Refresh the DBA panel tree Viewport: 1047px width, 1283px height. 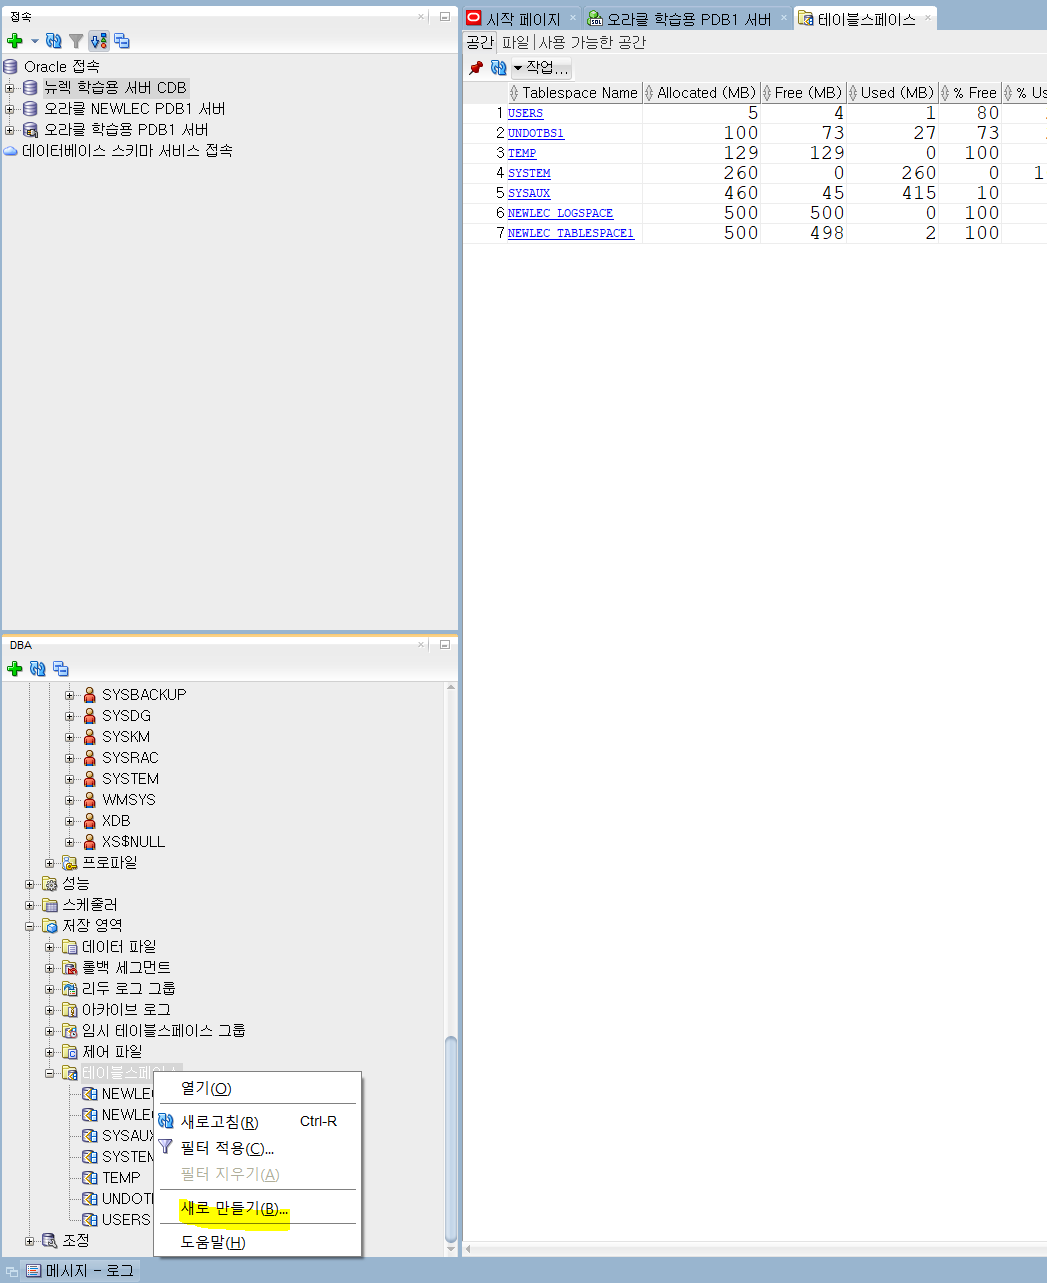(38, 669)
